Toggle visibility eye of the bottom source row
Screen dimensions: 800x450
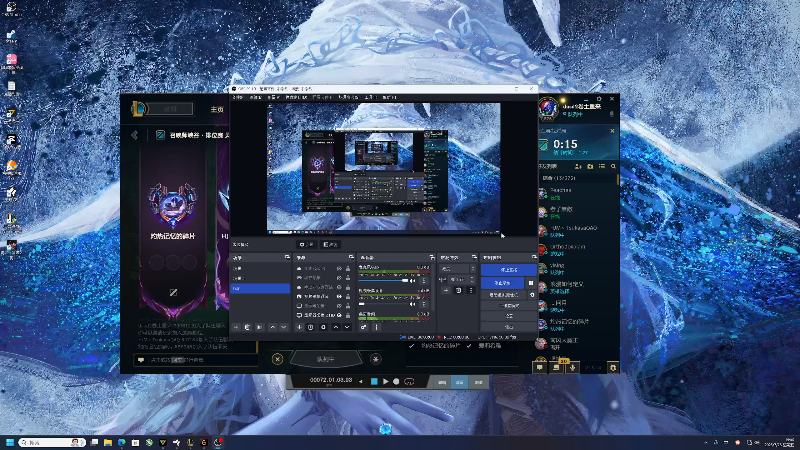tap(339, 315)
